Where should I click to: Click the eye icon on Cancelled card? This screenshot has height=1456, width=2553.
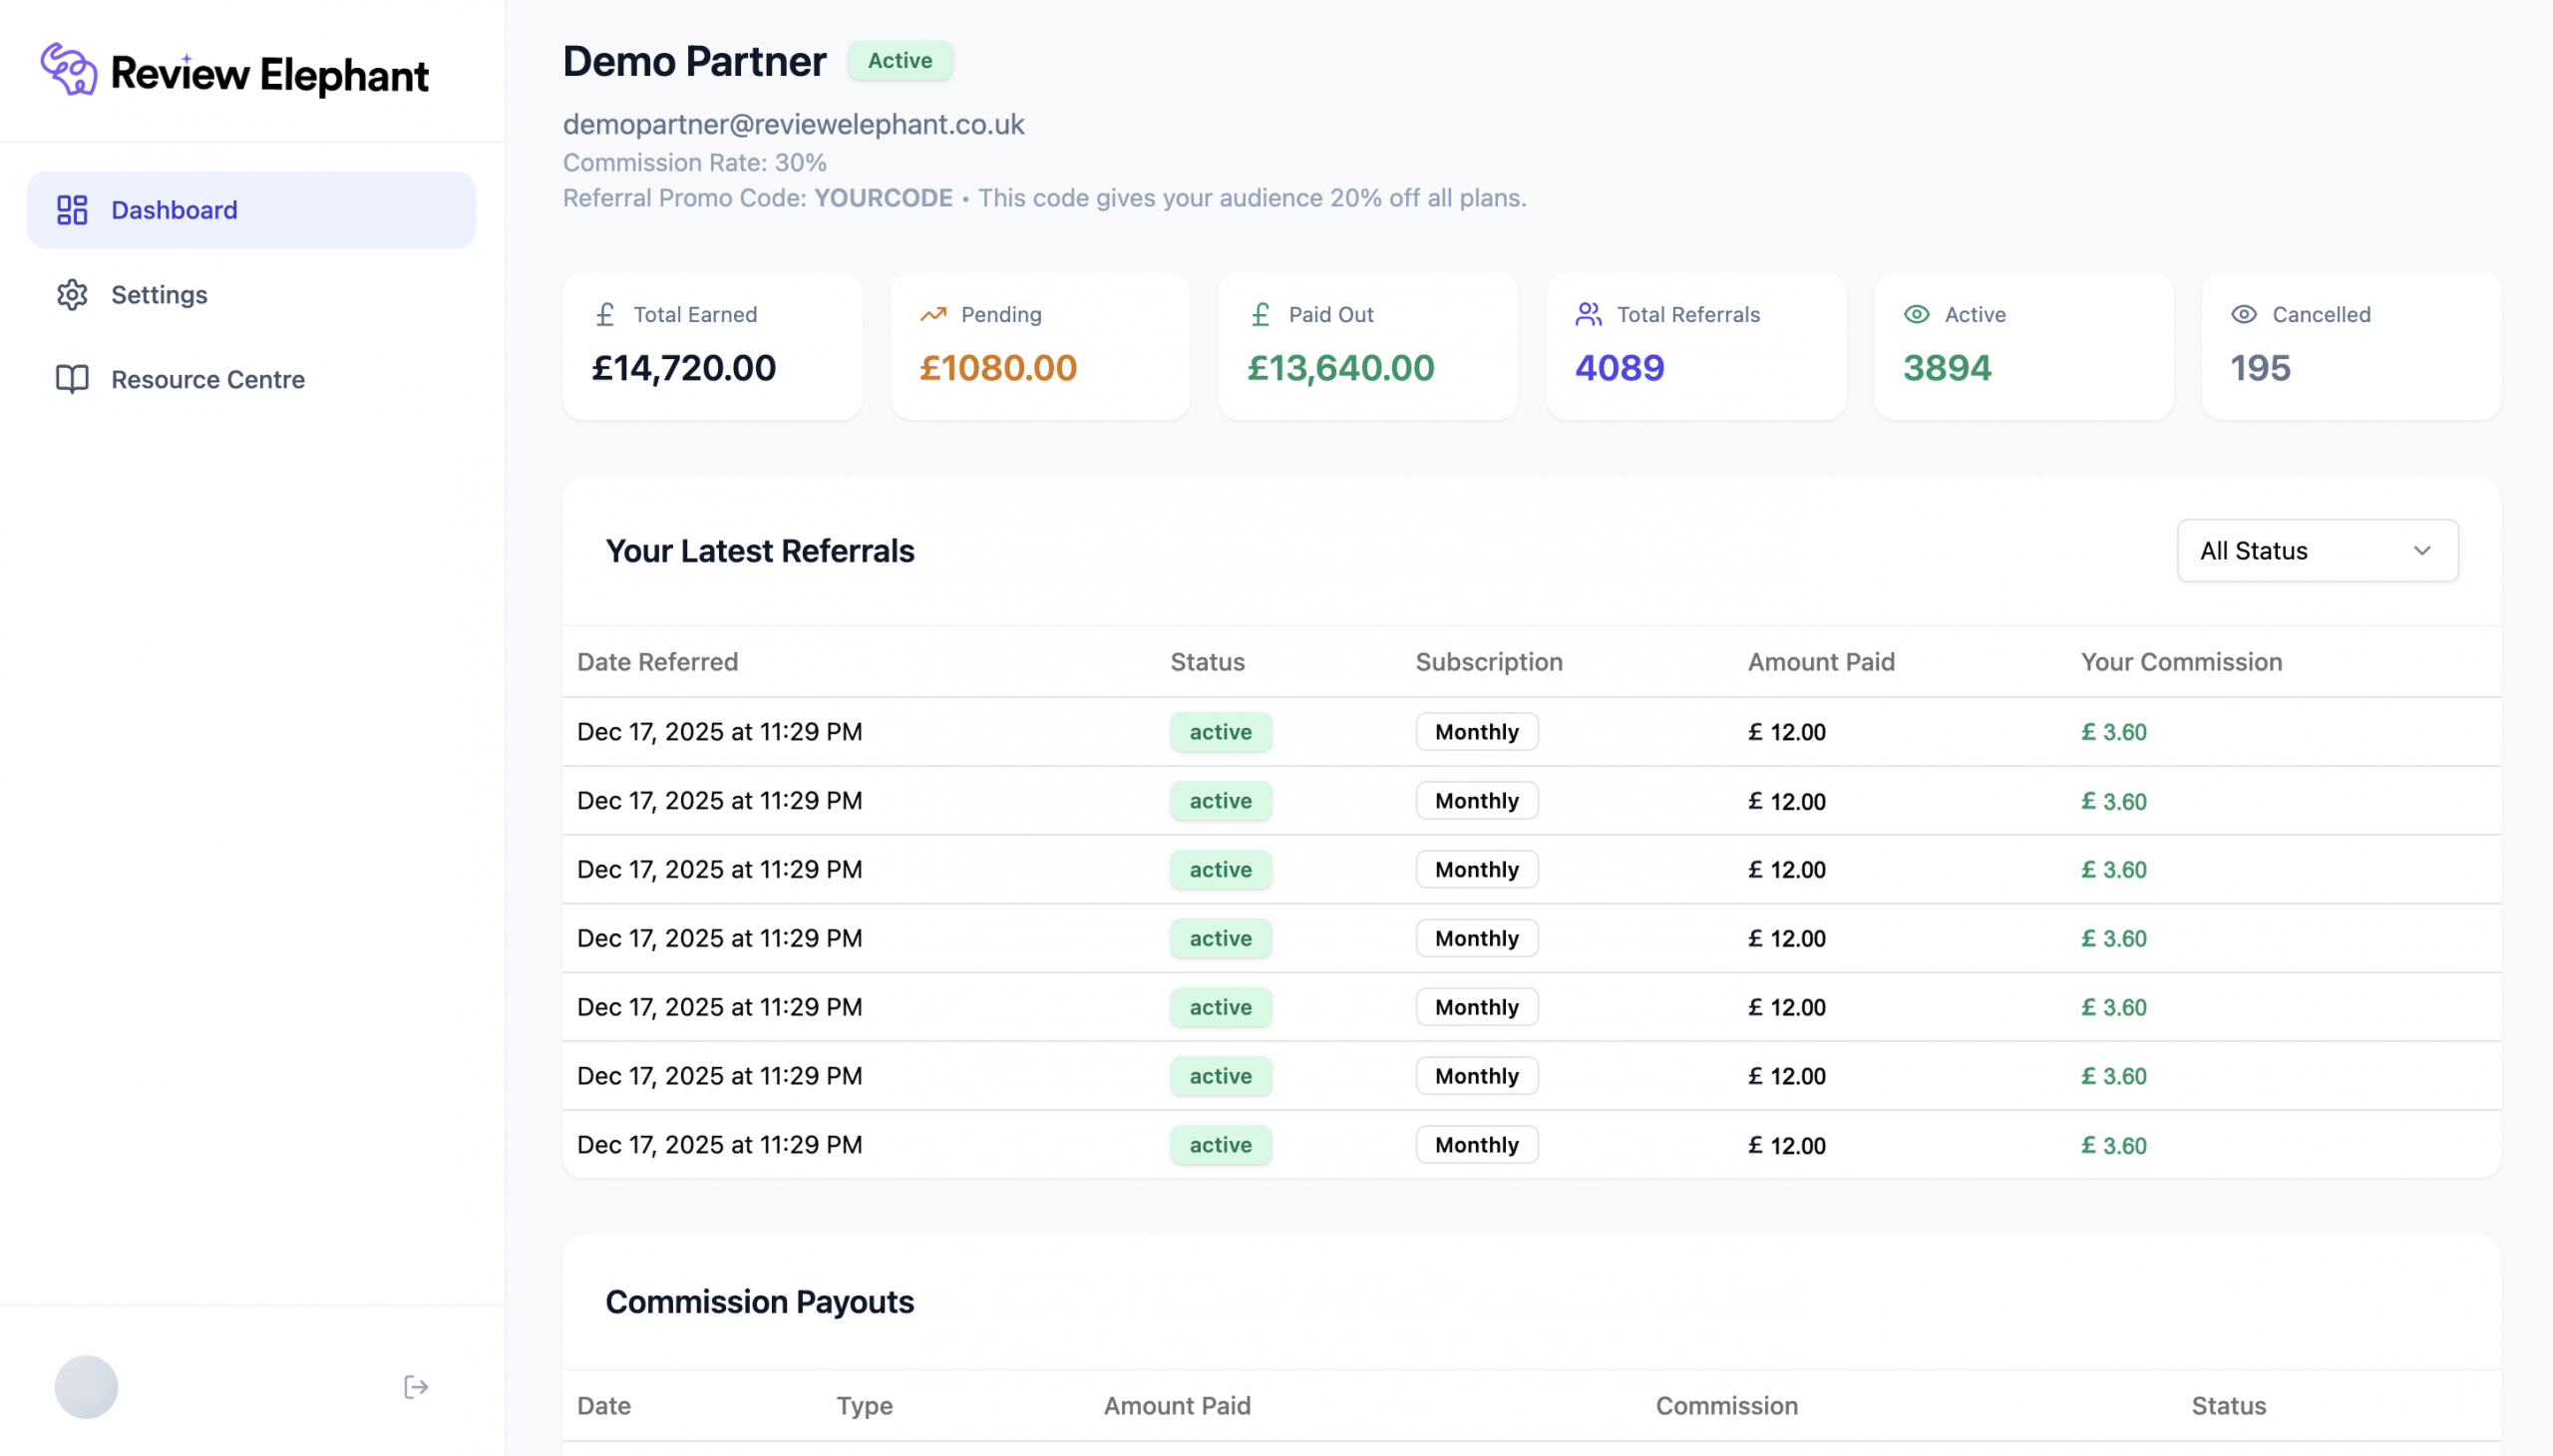pyautogui.click(x=2243, y=314)
